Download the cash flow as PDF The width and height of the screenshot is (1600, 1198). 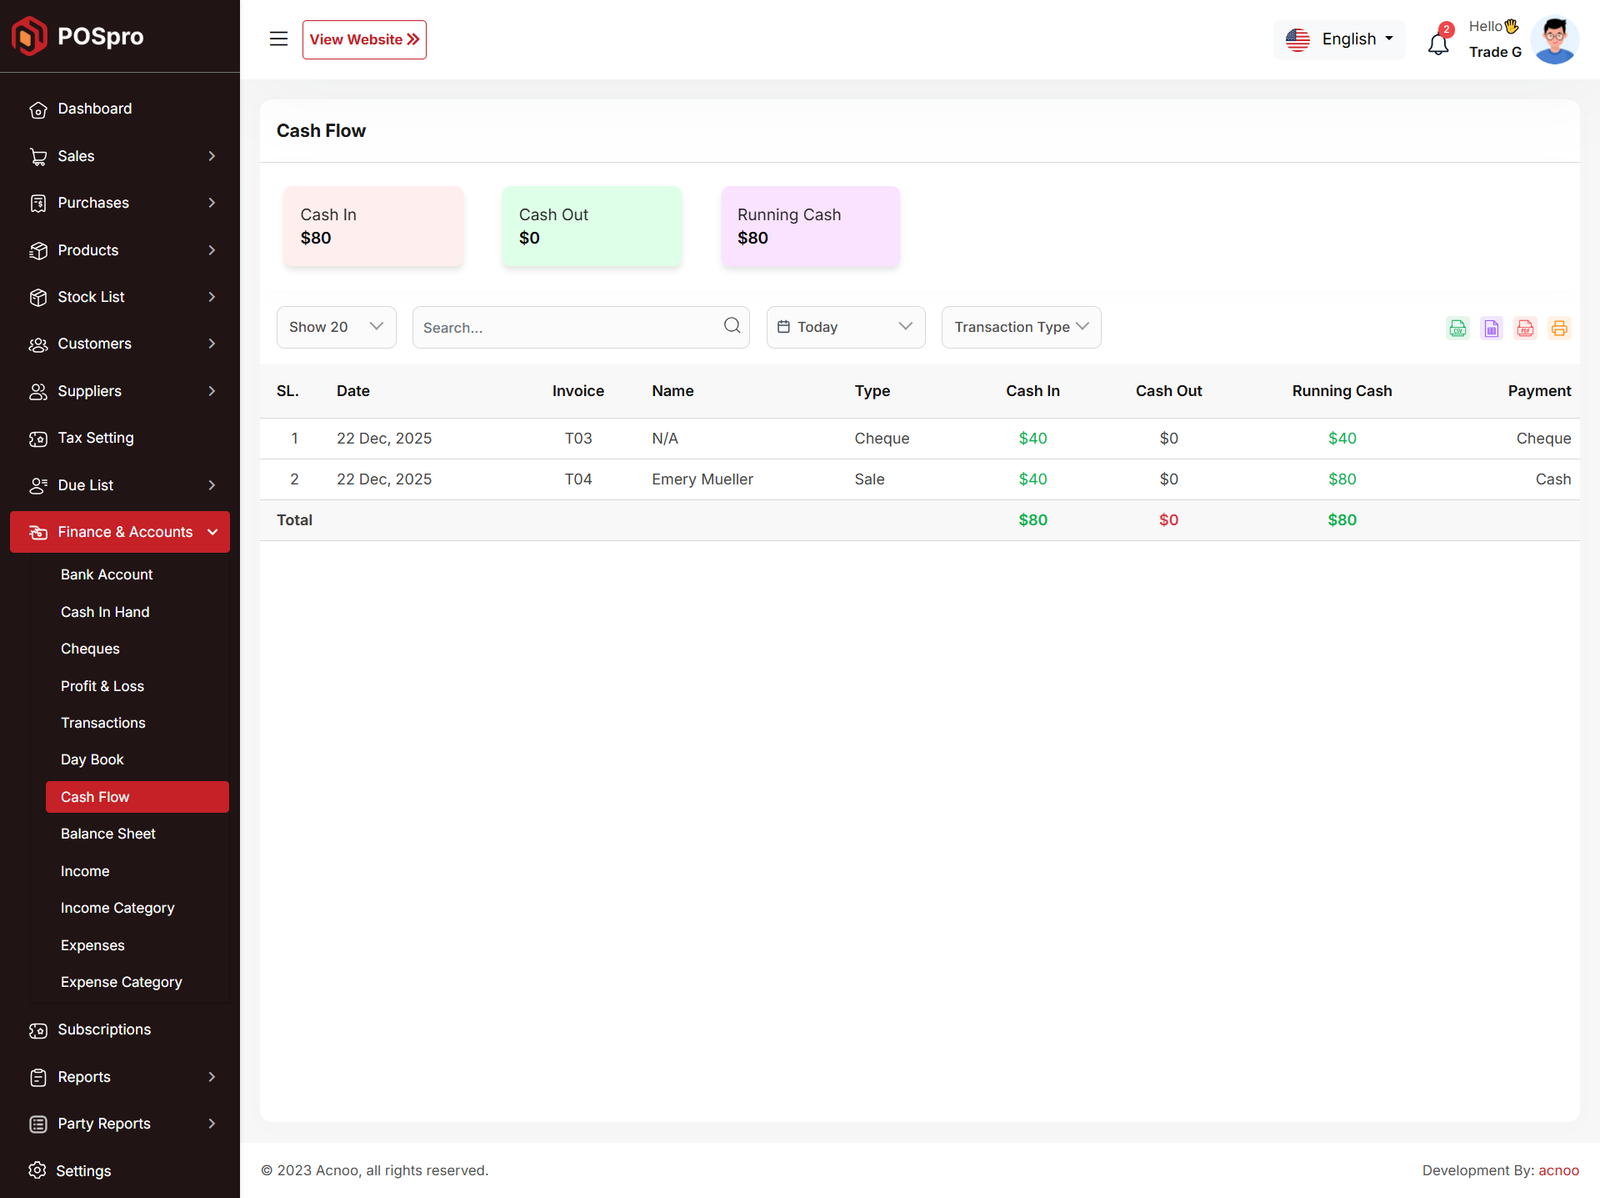pos(1525,328)
